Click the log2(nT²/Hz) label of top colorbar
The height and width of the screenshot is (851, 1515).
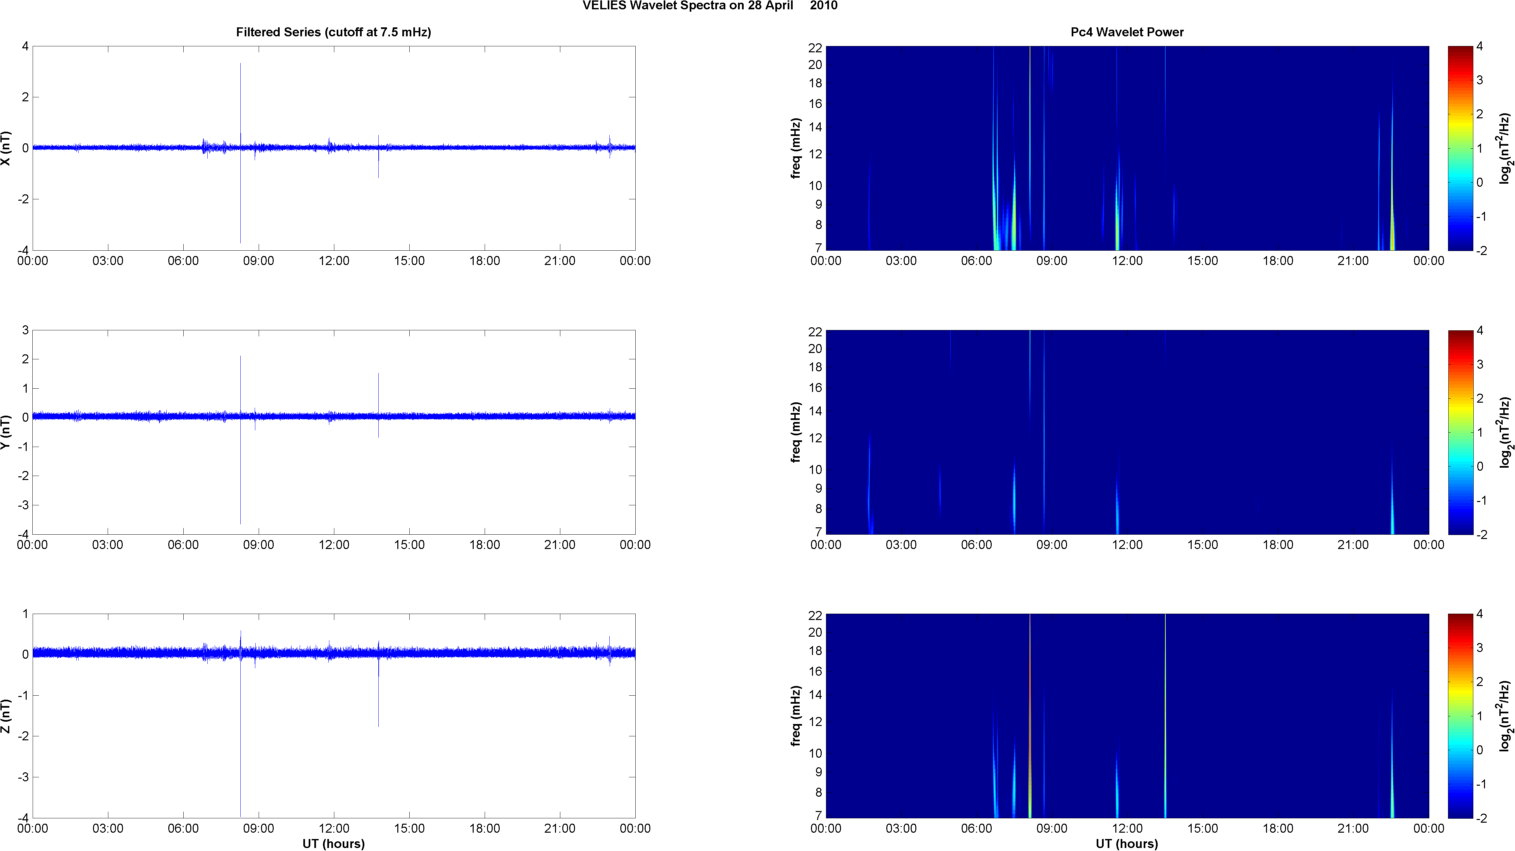click(1504, 148)
